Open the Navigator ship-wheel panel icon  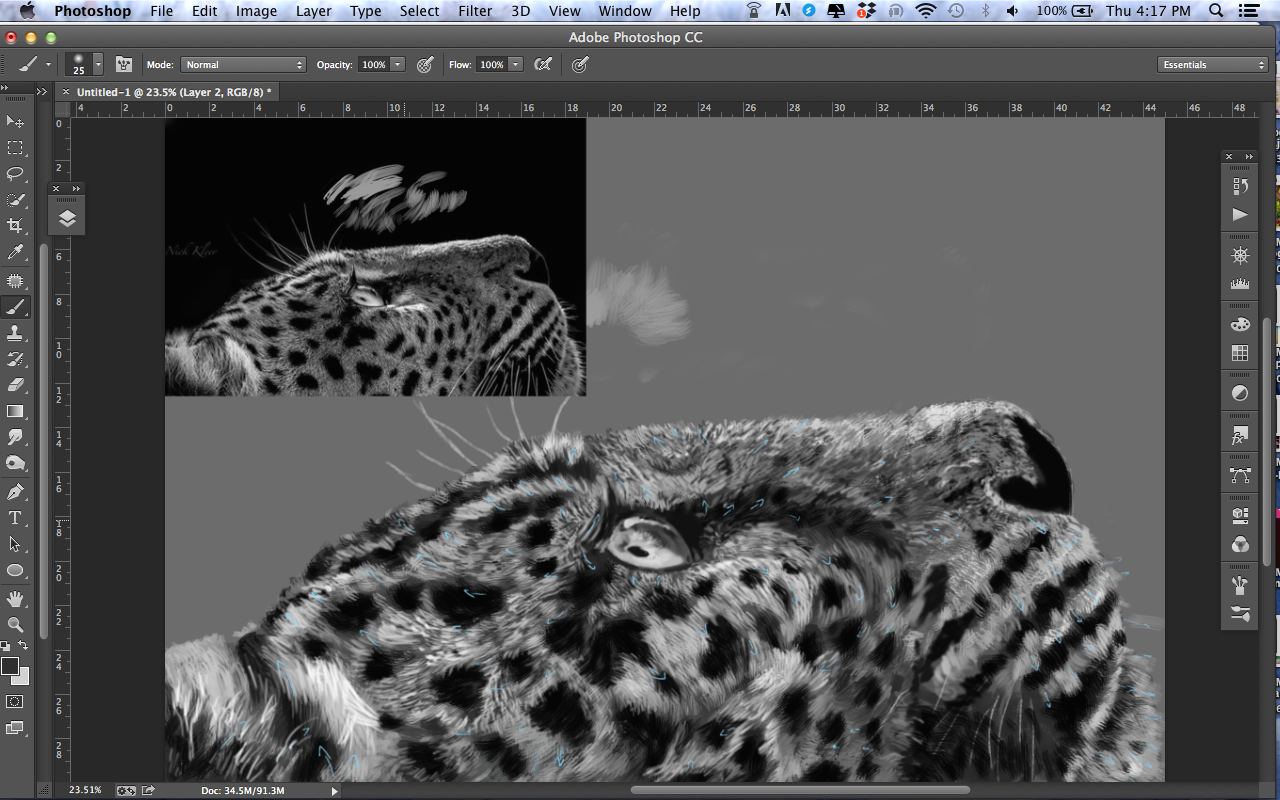(1240, 255)
